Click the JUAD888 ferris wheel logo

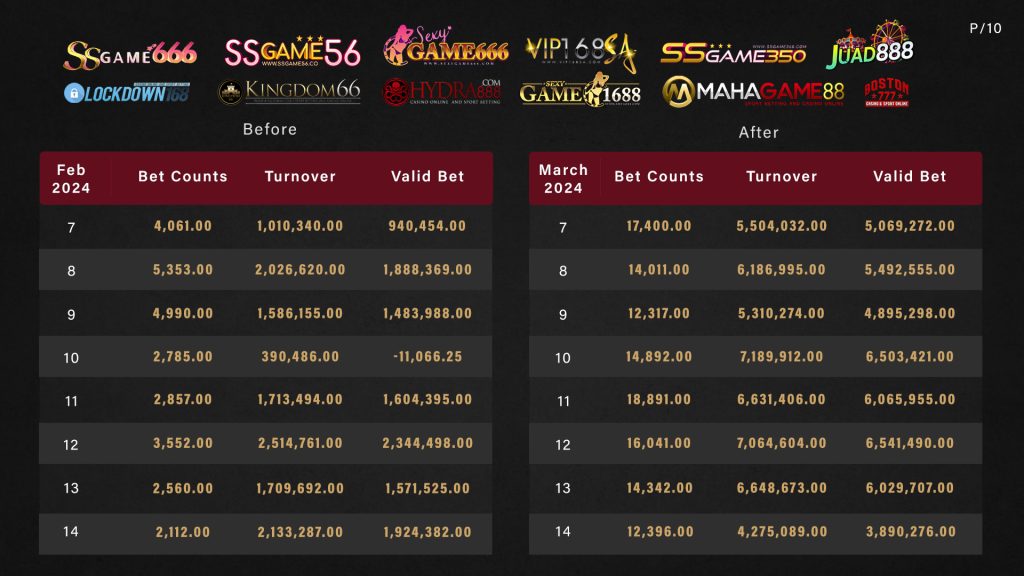click(870, 47)
